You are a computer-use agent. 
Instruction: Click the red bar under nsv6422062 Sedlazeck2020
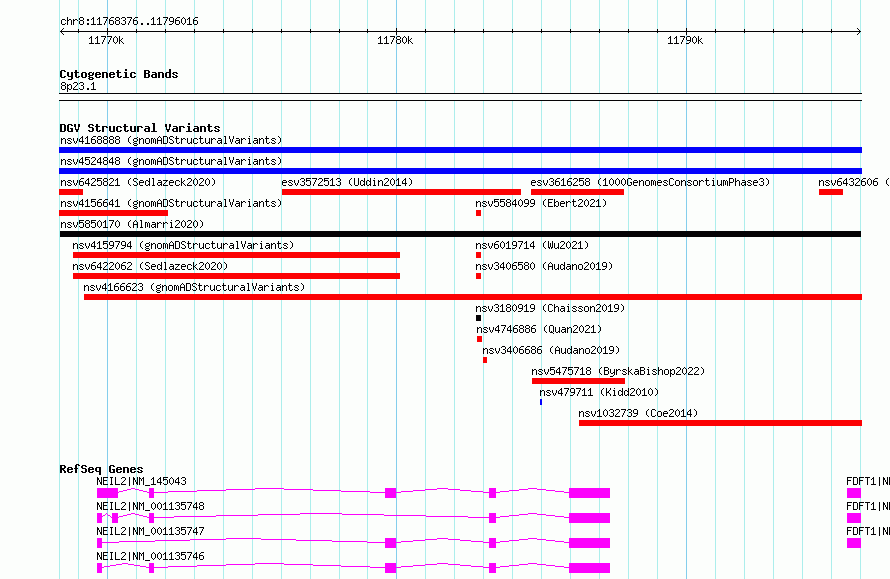(236, 276)
